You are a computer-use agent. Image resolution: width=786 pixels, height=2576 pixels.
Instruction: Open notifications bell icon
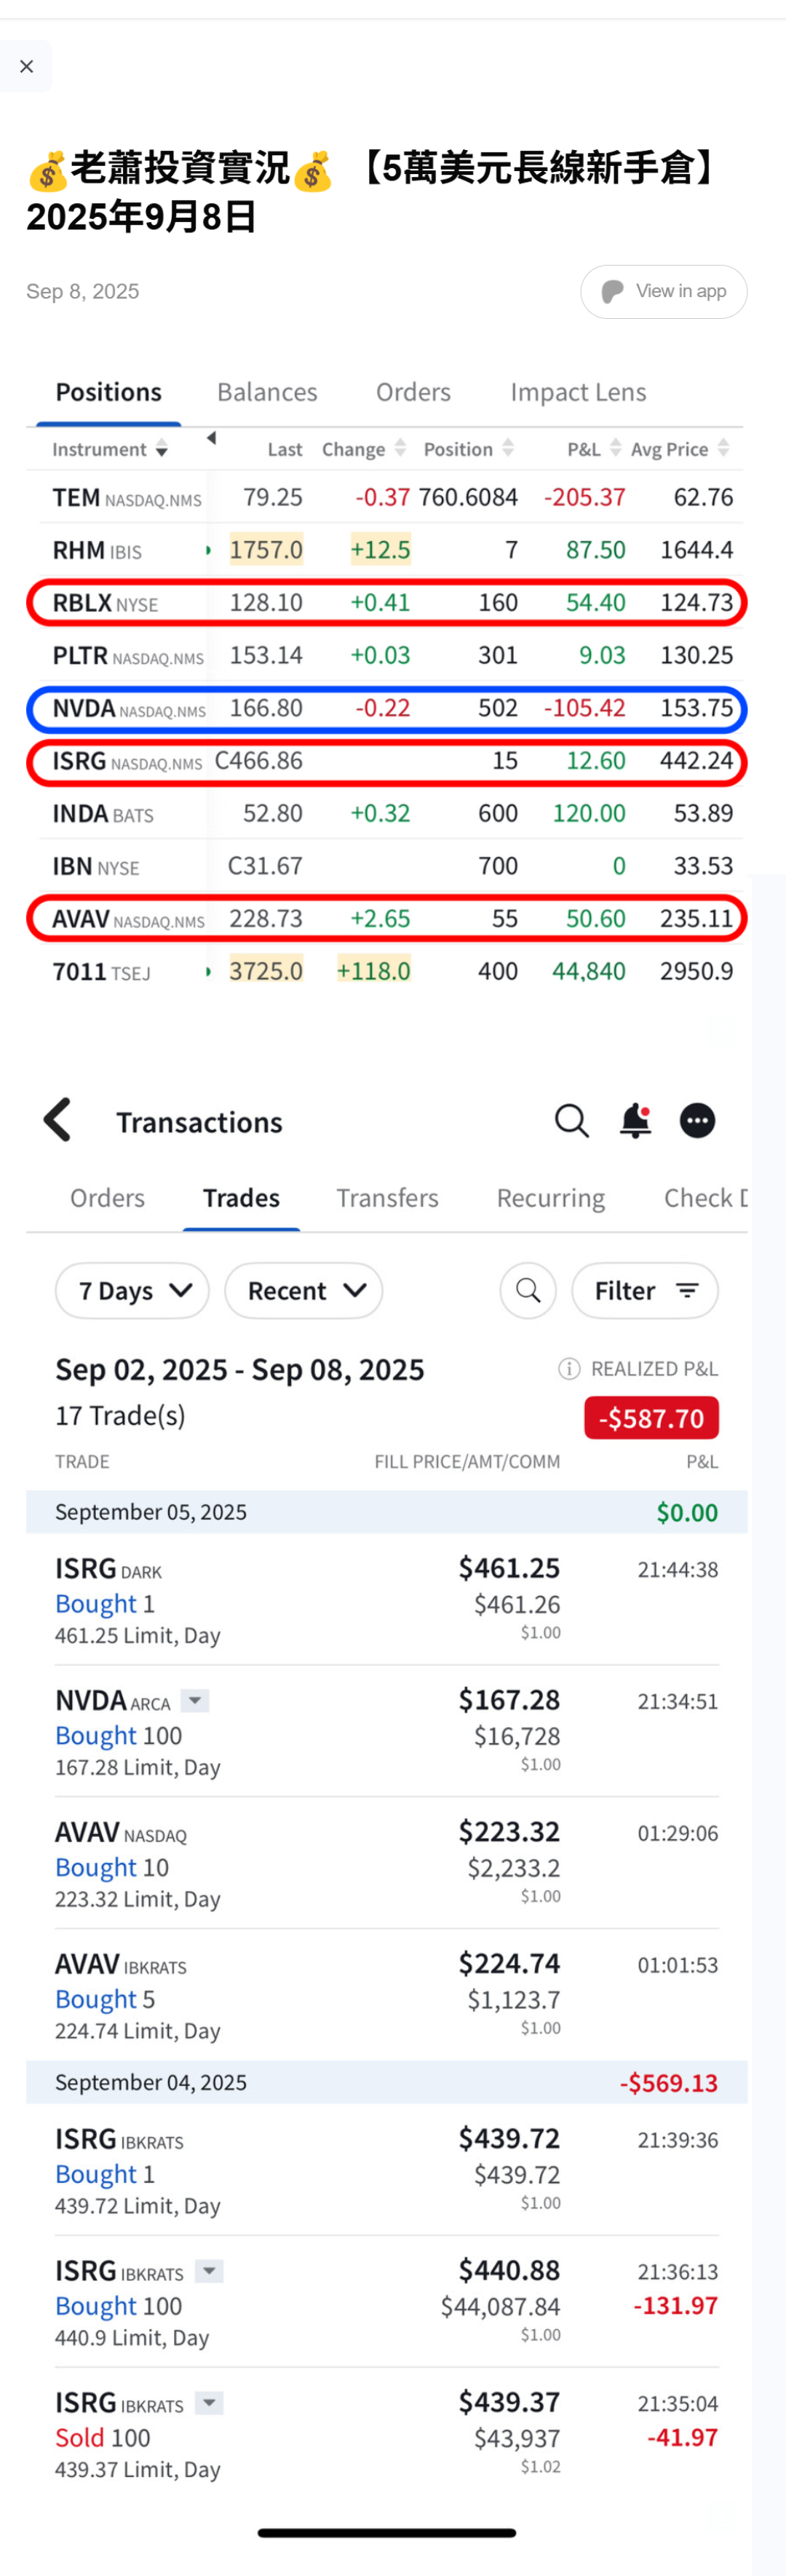point(635,1121)
